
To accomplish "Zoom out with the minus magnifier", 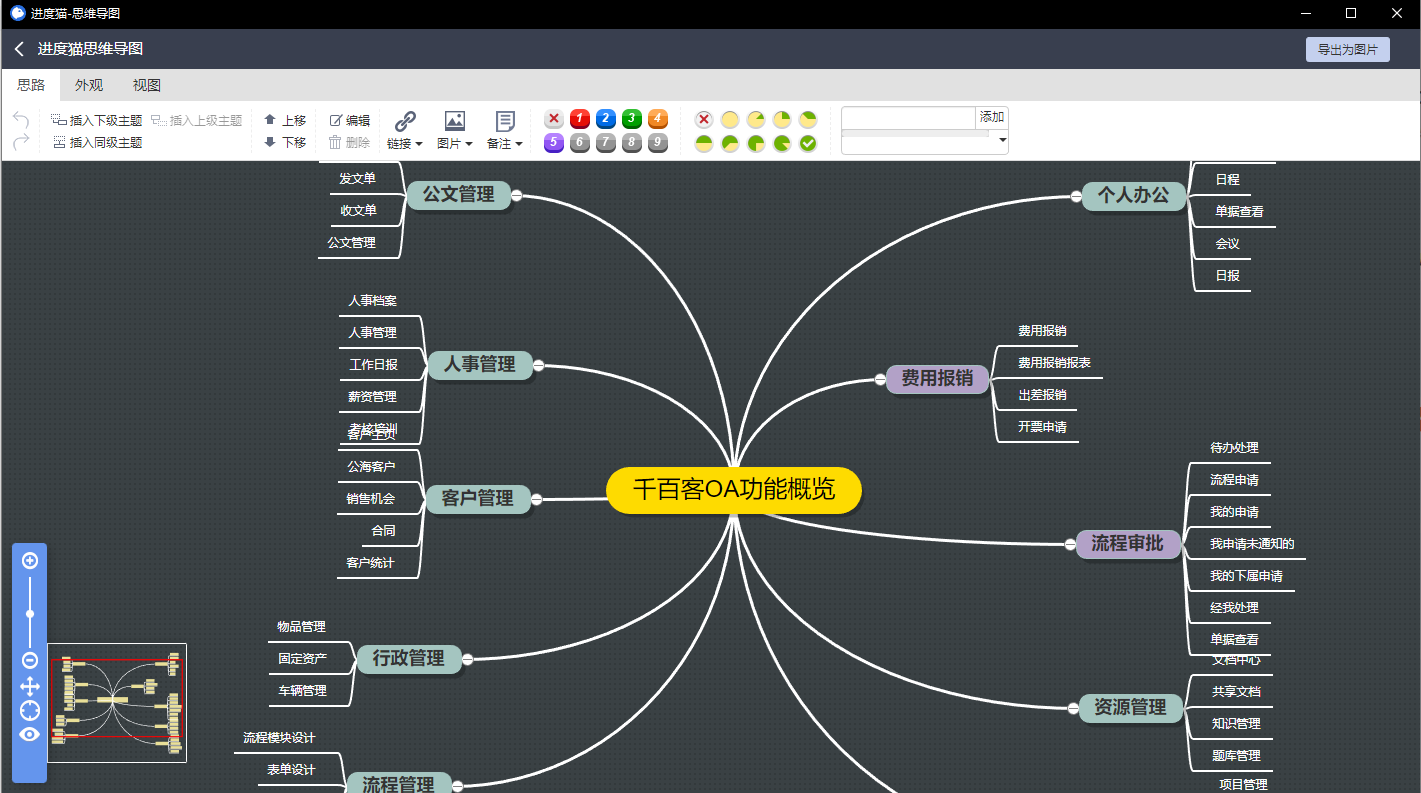I will pos(30,660).
